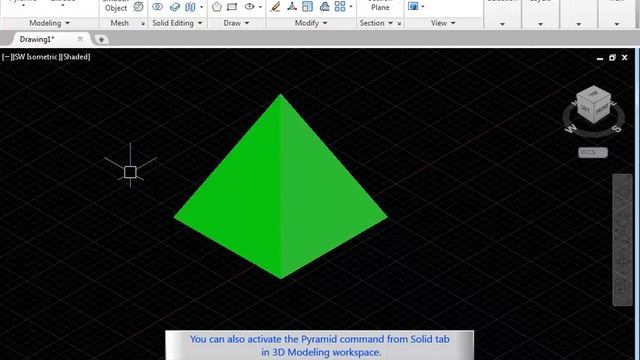Expand the Solid Editing panel title
640x360 pixels.
[177, 23]
